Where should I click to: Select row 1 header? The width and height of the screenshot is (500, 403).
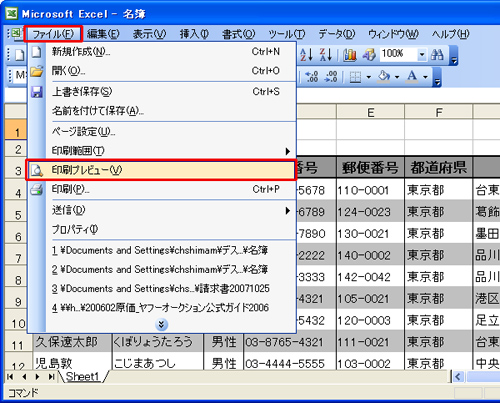(16, 131)
